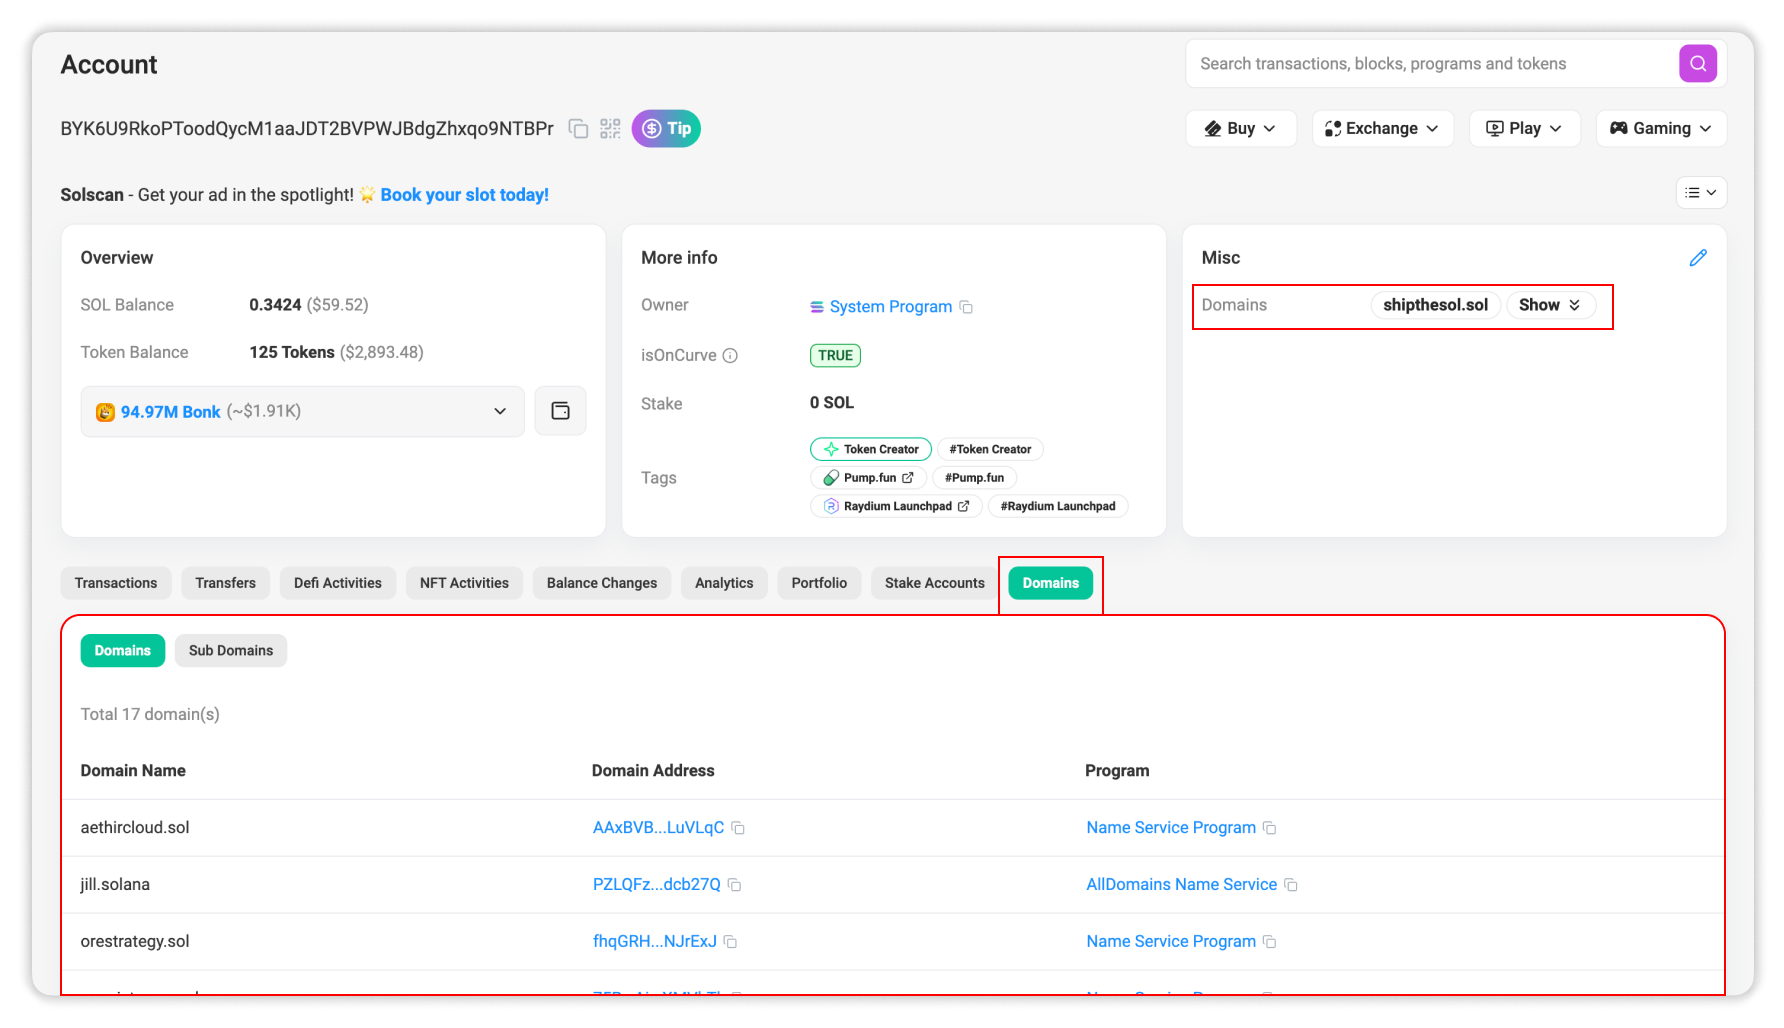Image resolution: width=1784 pixels, height=1028 pixels.
Task: Focus the search transactions input field
Action: 1430,64
